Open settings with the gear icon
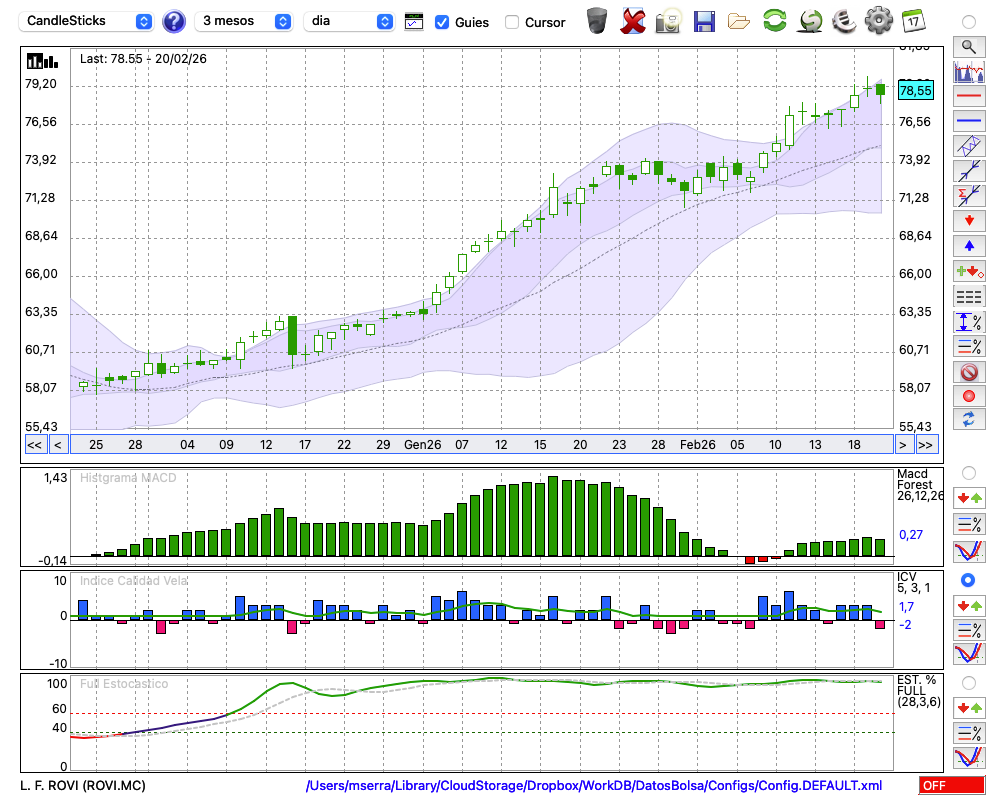The image size is (1000, 800). (878, 21)
